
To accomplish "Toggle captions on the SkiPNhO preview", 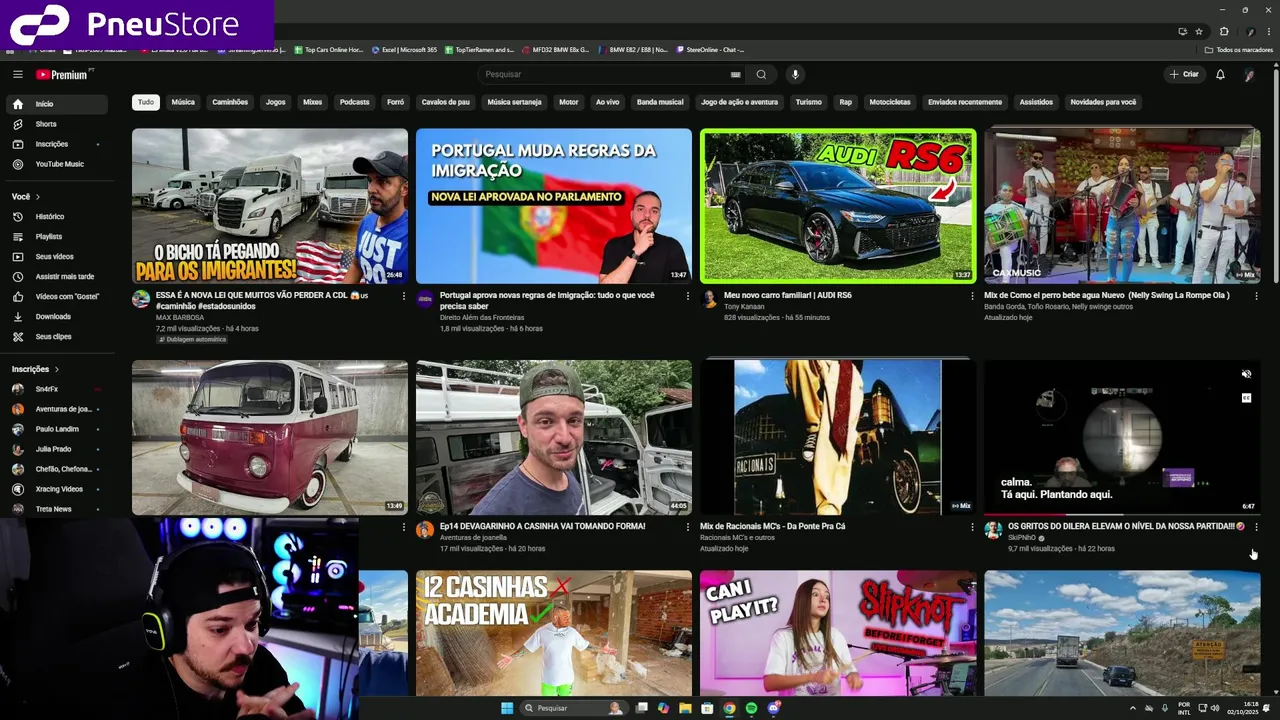I will coord(1246,397).
